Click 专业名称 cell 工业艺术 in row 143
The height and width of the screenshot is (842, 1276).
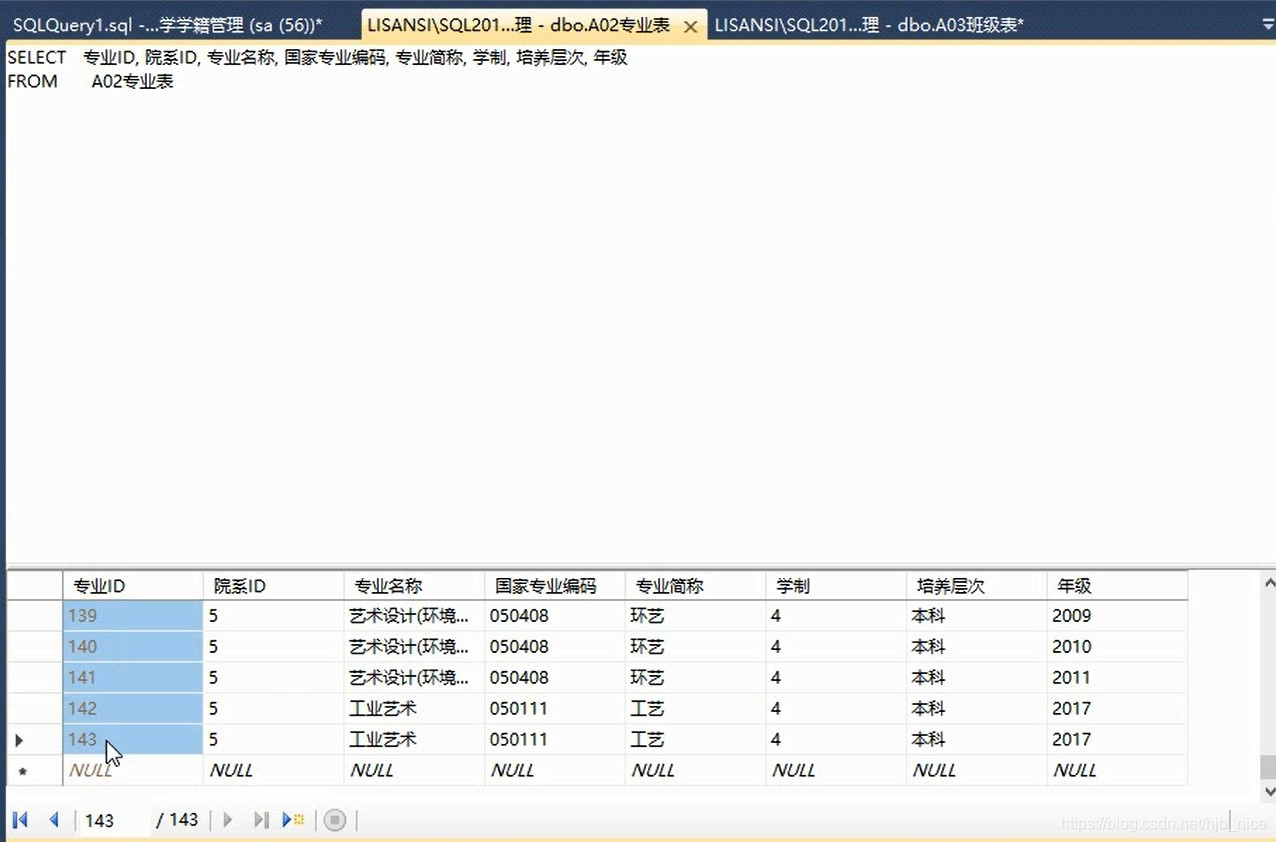click(x=414, y=740)
